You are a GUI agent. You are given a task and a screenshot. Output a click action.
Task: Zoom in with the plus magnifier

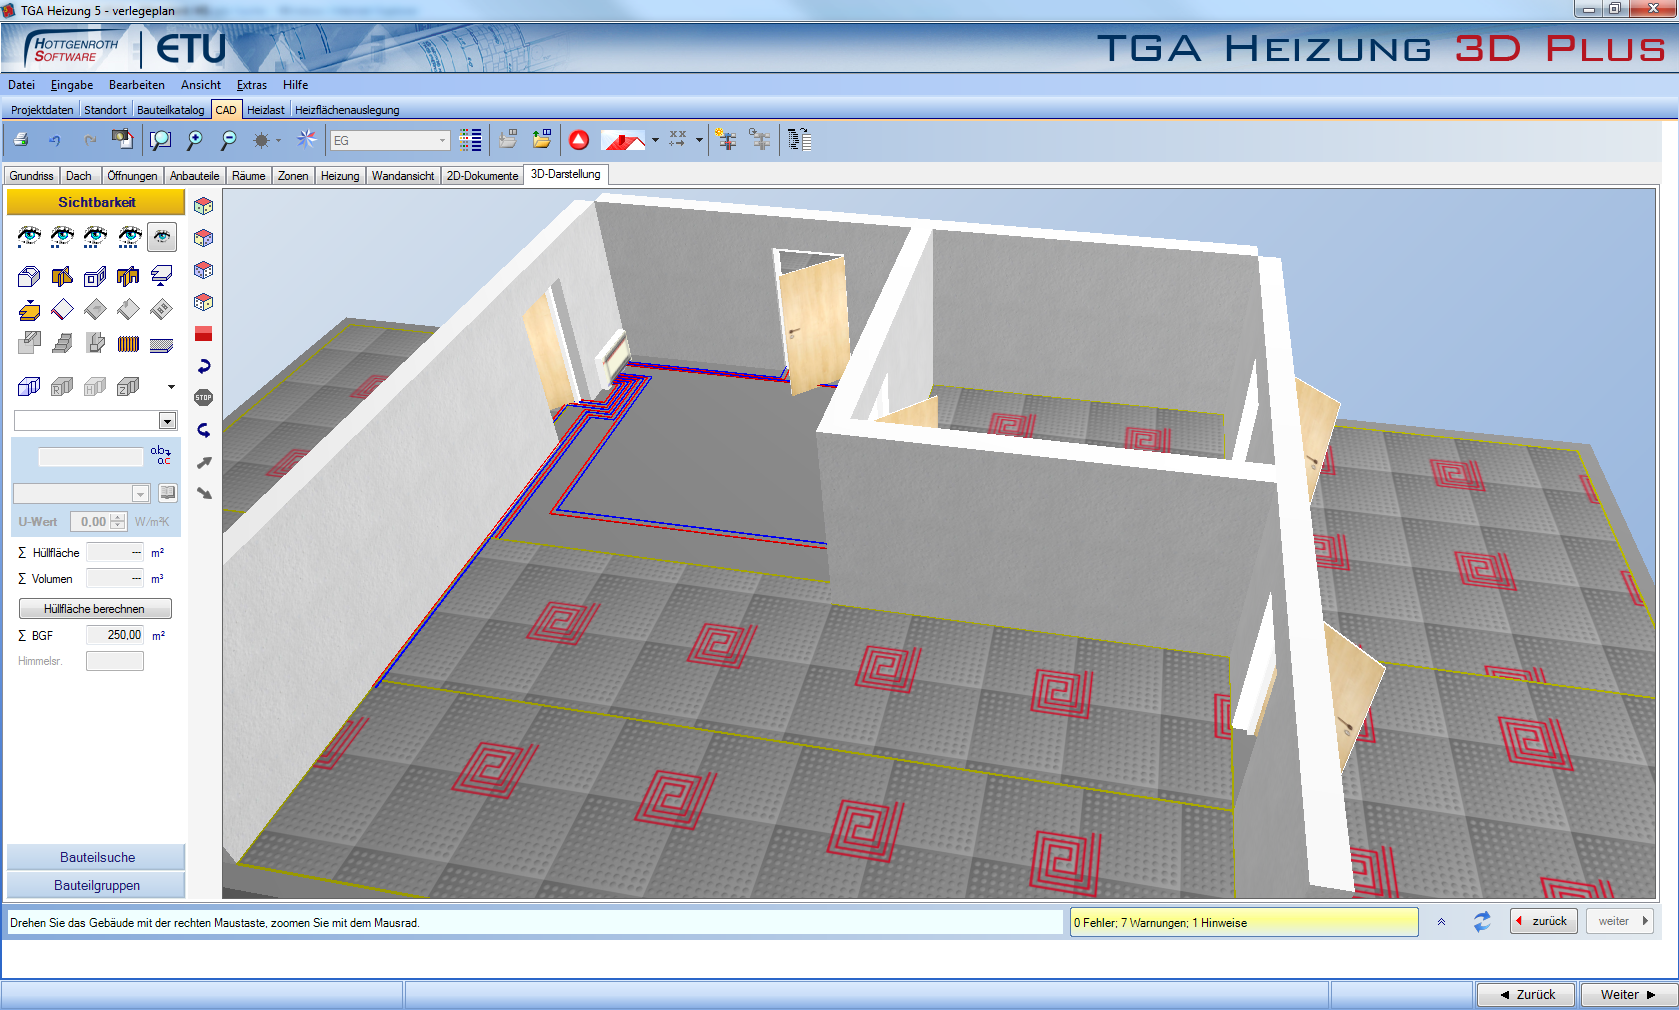[x=195, y=140]
